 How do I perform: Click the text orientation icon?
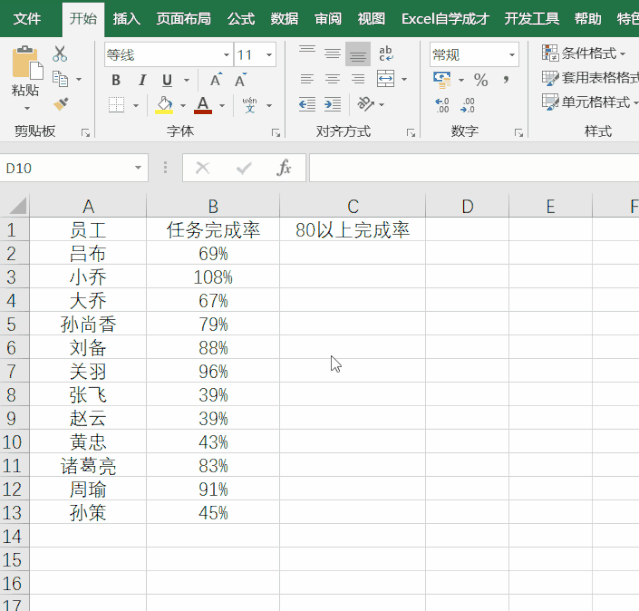pos(366,104)
